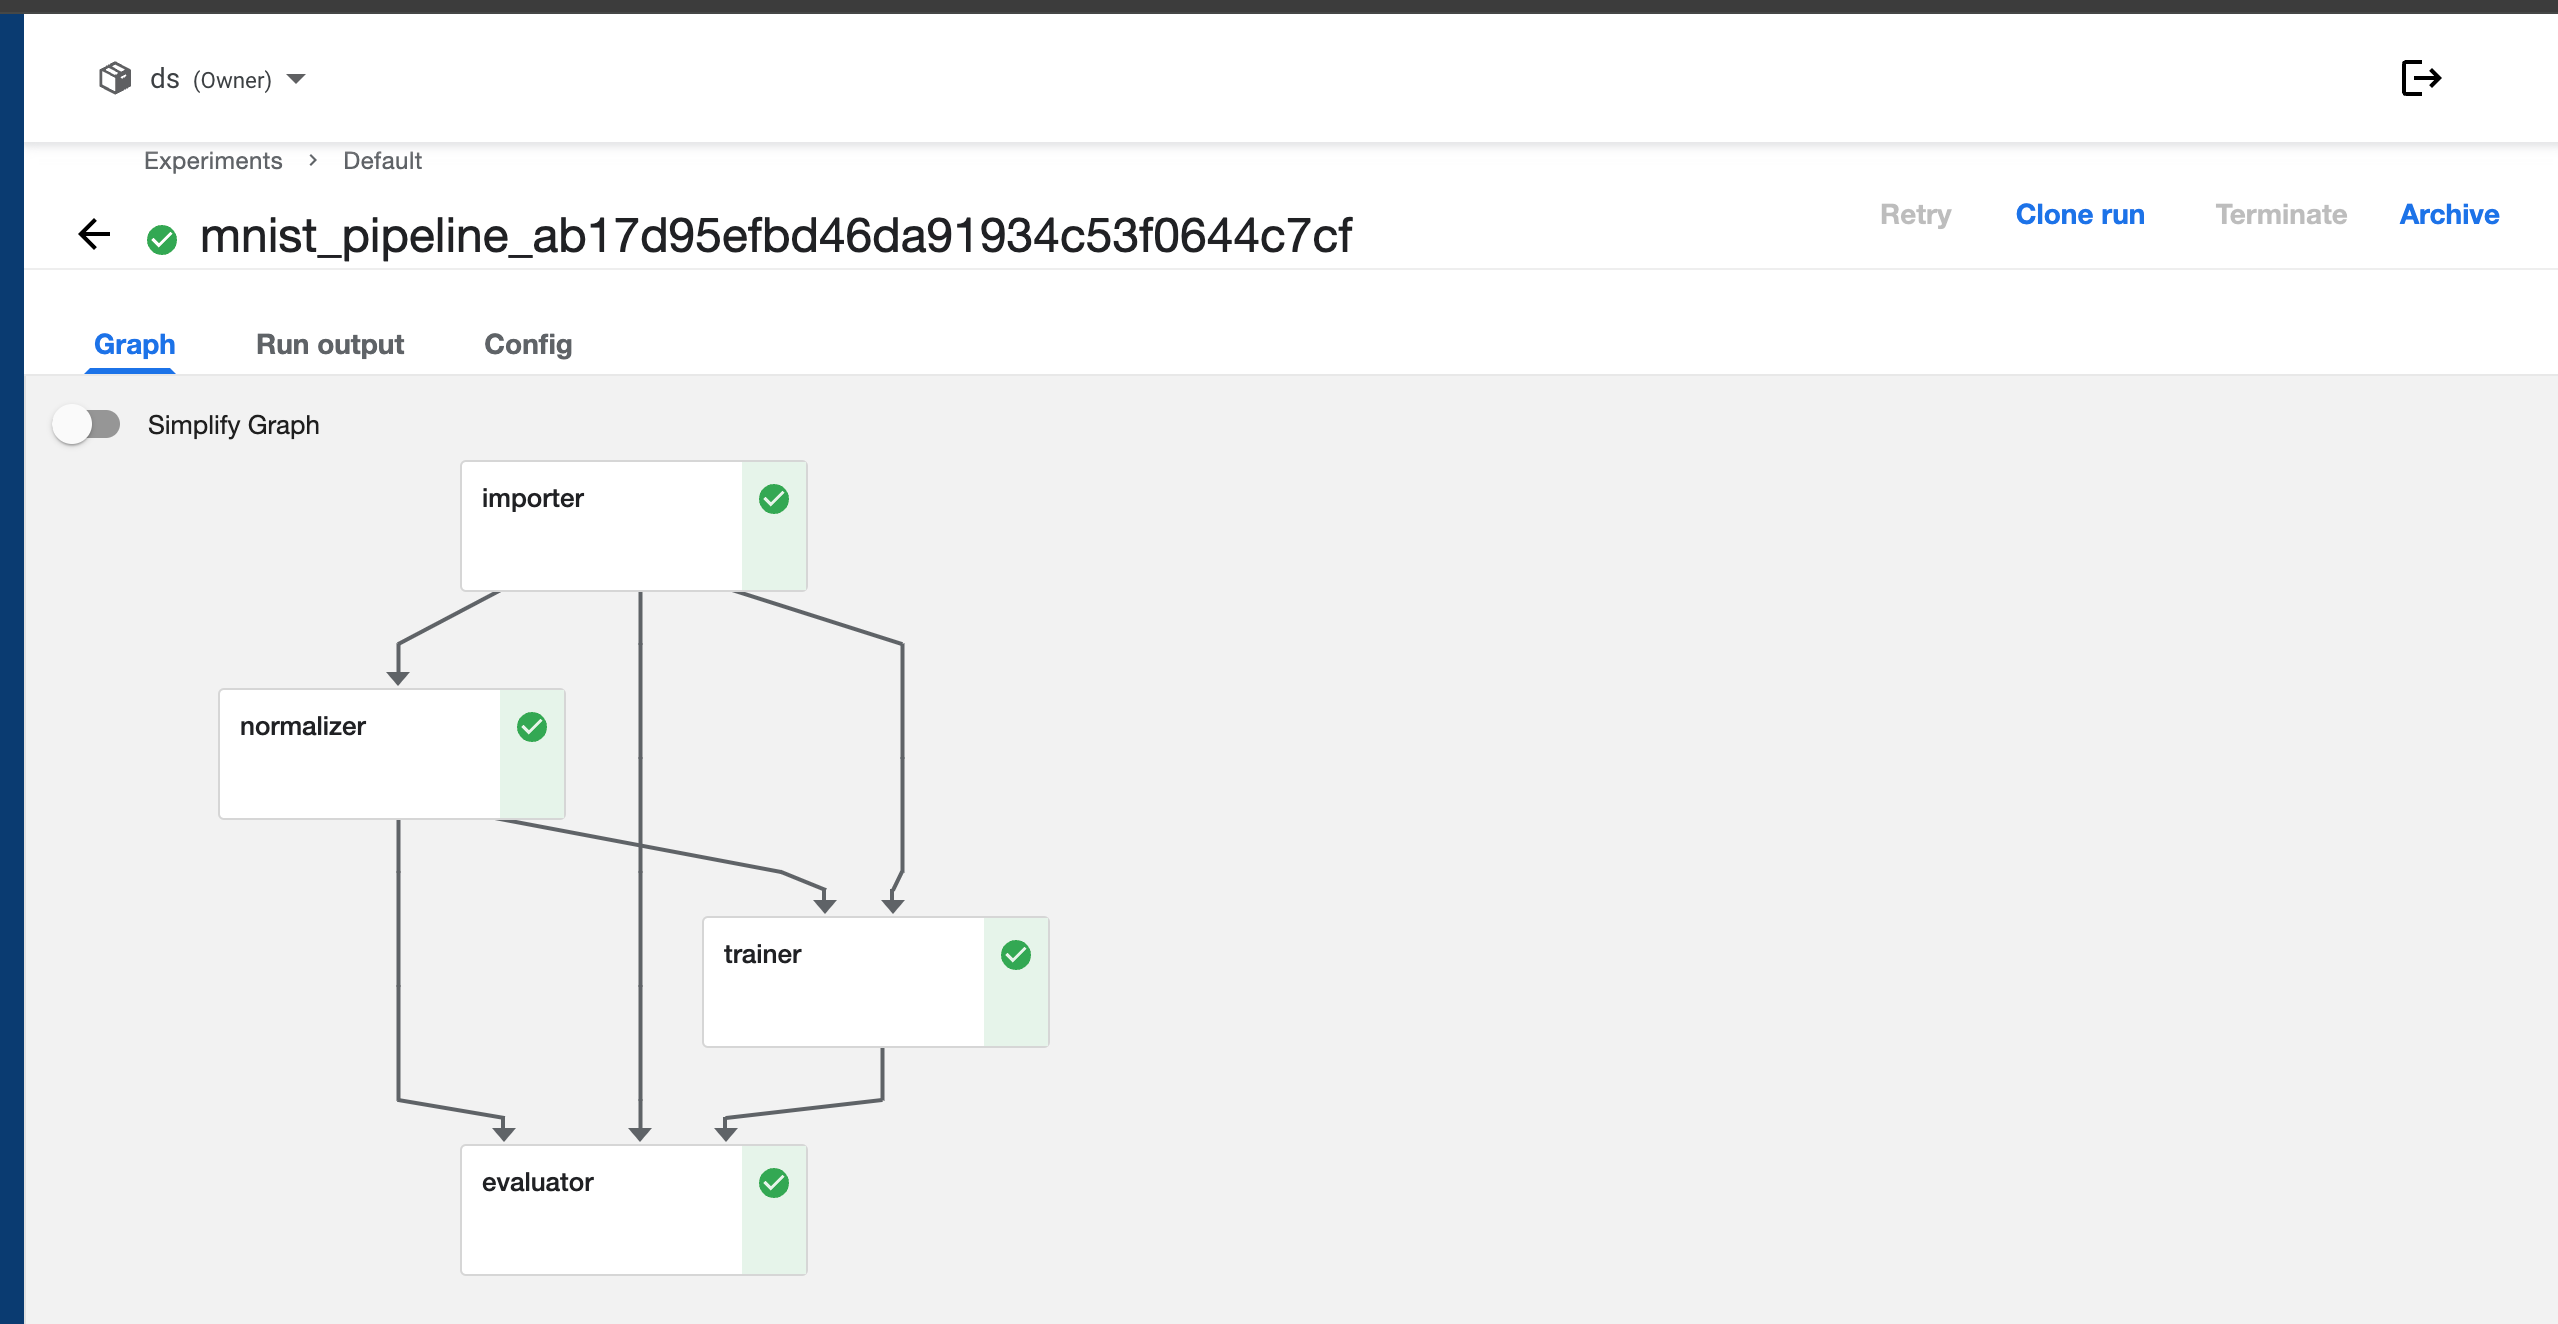This screenshot has height=1324, width=2558.
Task: Click the normalizer node success checkmark
Action: coord(531,727)
